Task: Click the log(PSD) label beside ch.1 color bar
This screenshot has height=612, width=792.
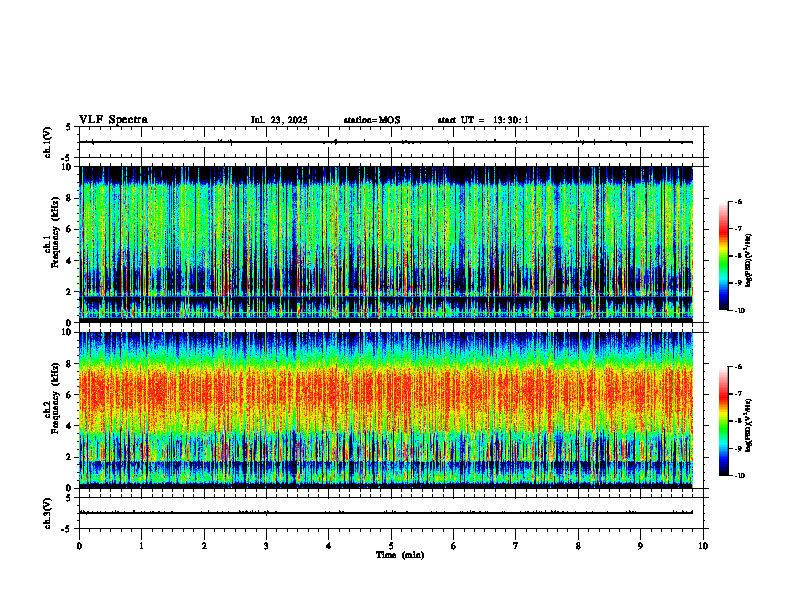Action: click(748, 261)
